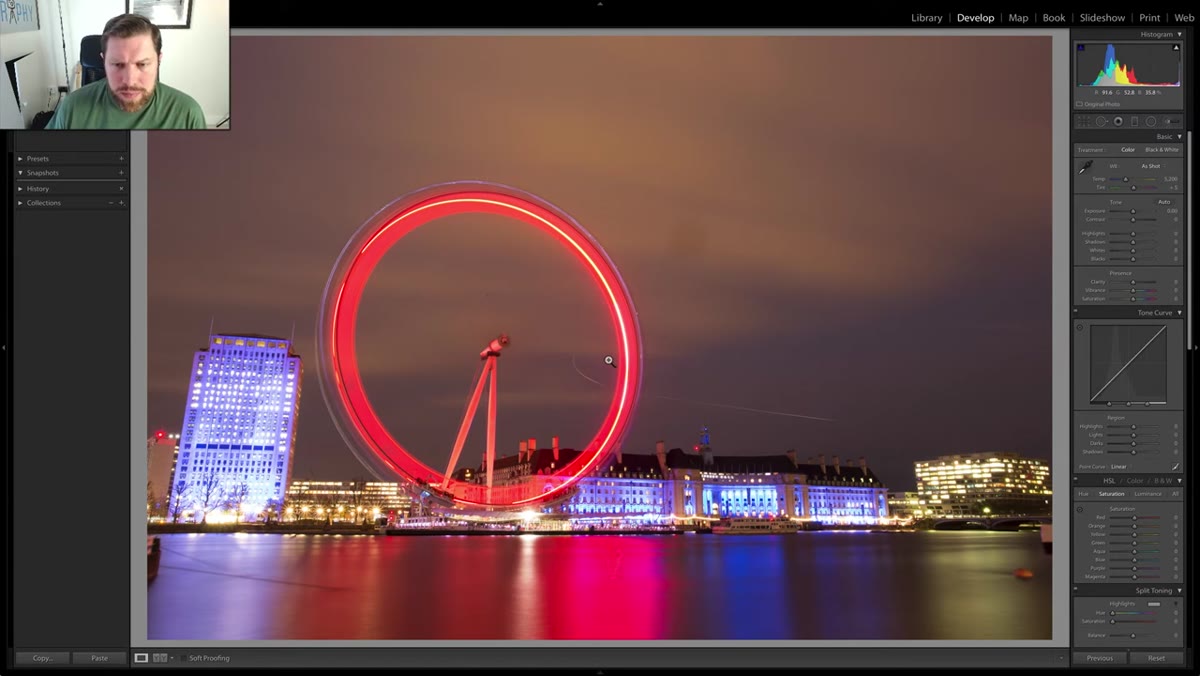Toggle the HSL panel on/off switch
The width and height of the screenshot is (1200, 676).
click(x=1076, y=481)
